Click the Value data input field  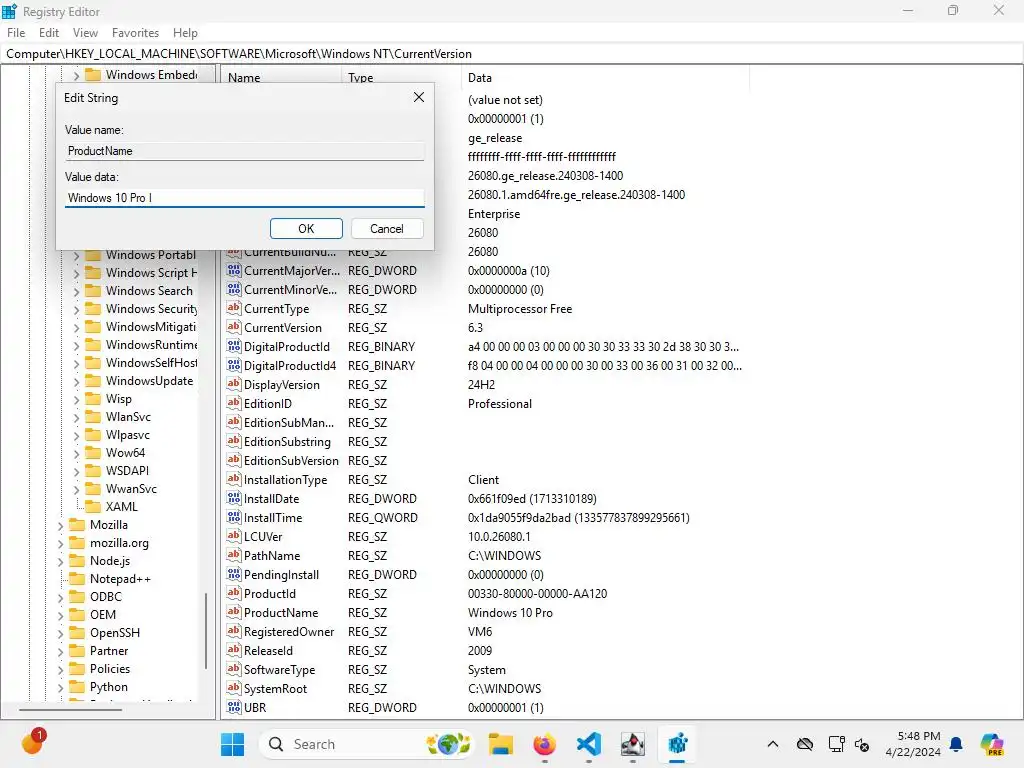tap(244, 198)
